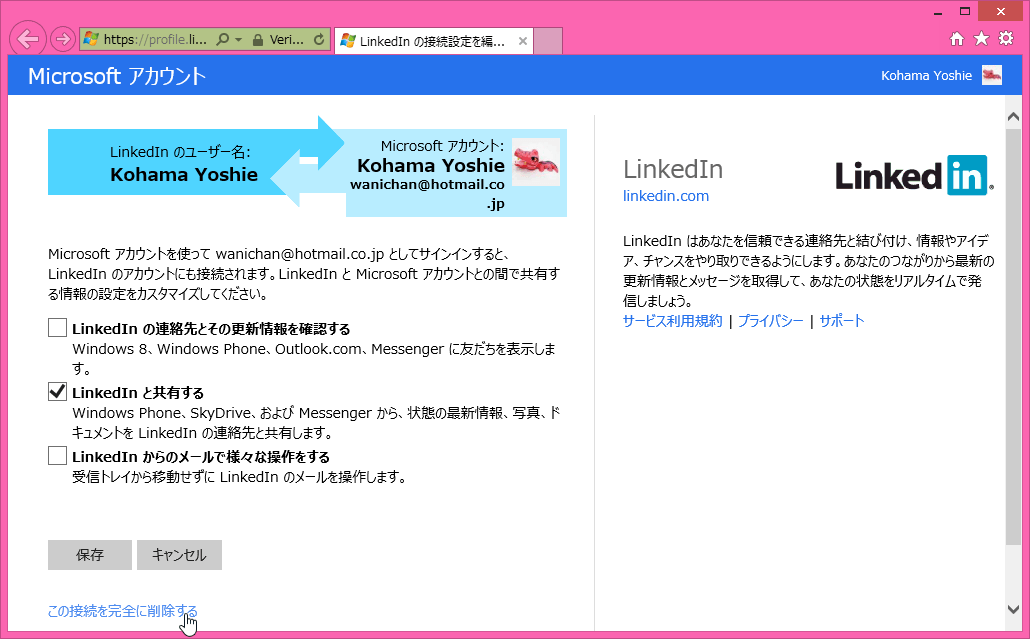The width and height of the screenshot is (1030, 639).
Task: Click the header profile avatar picture
Action: (x=992, y=75)
